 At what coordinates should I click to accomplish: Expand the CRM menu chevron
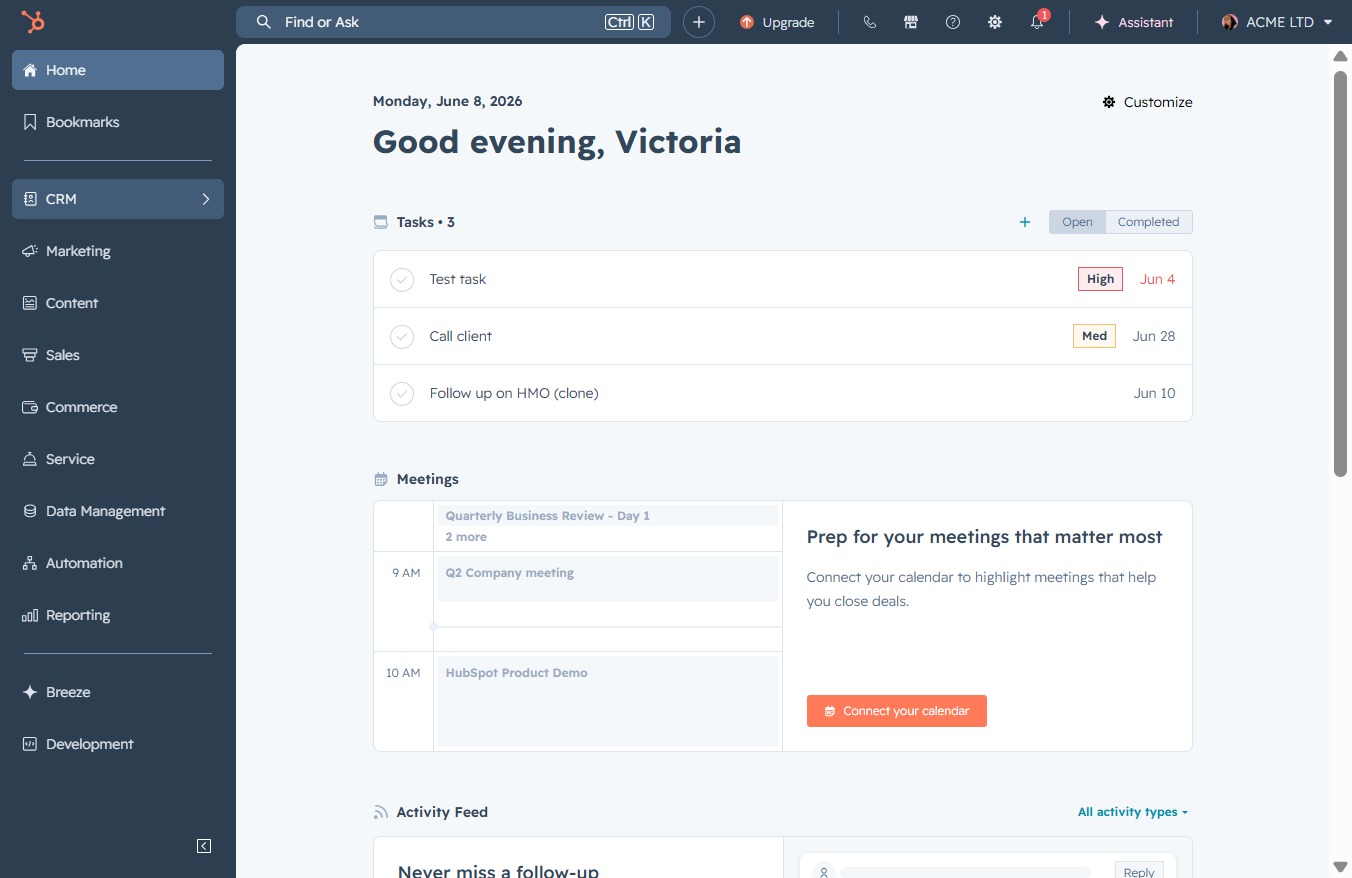pos(206,199)
